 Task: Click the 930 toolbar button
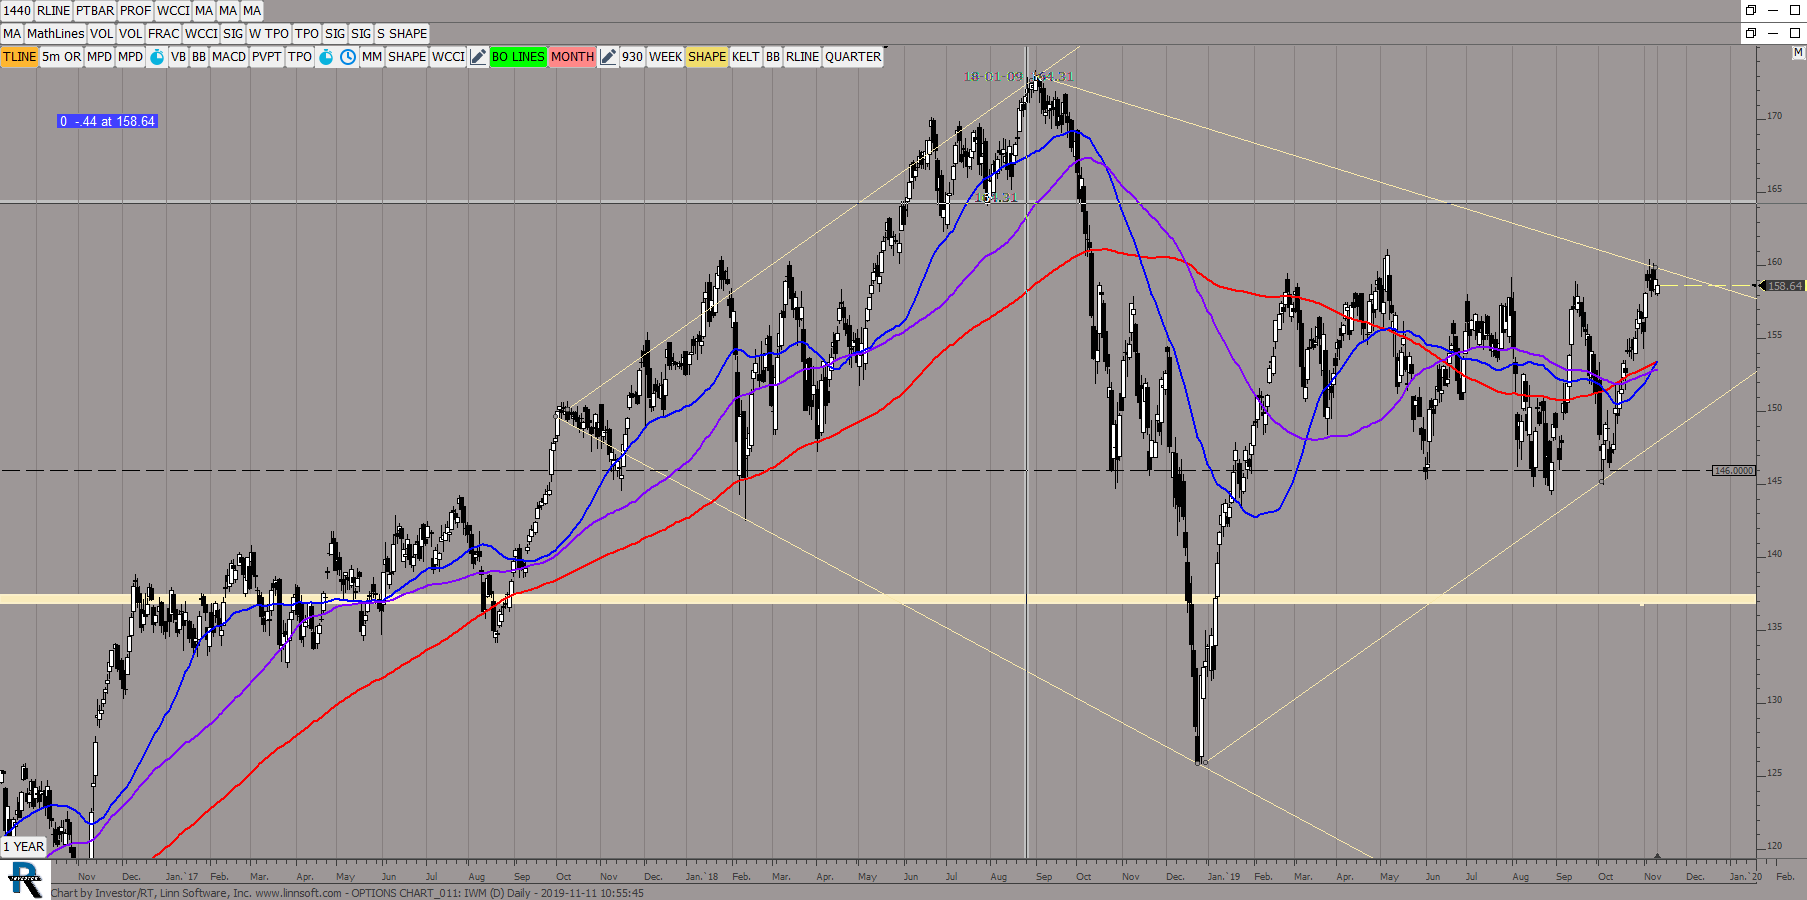point(632,57)
